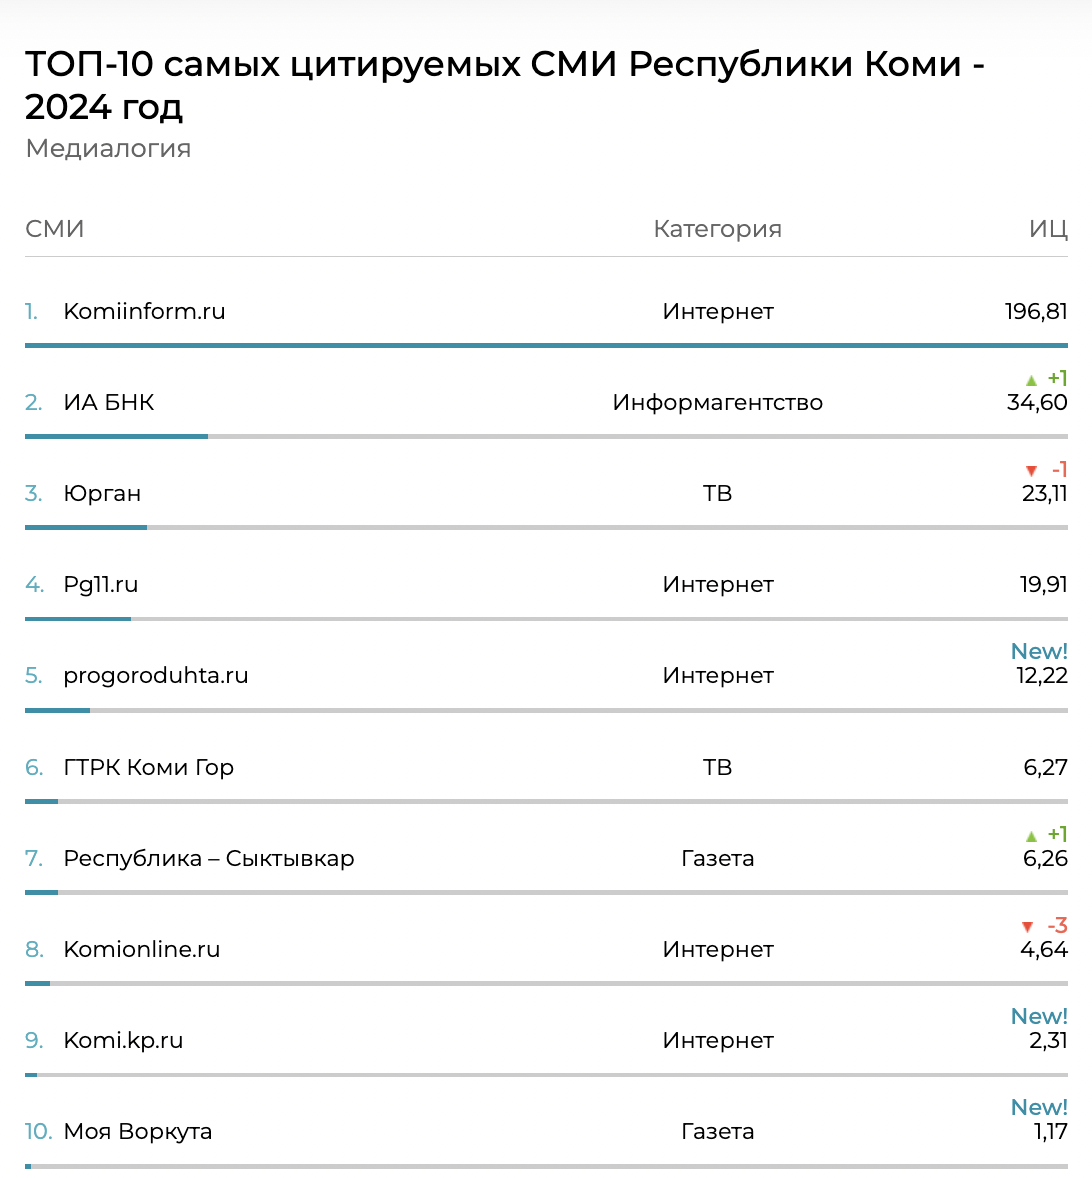Click the green up arrow for Республика – Сыктывкар

pos(1031,836)
